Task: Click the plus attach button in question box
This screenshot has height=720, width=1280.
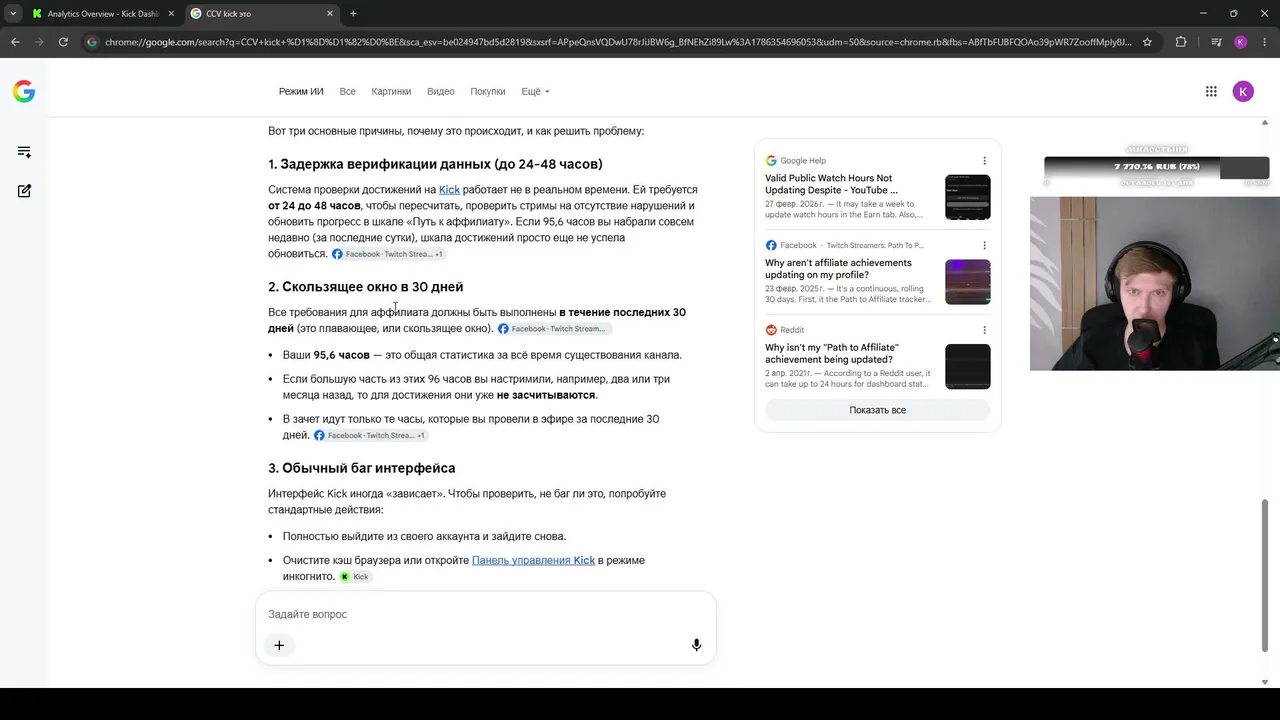Action: [x=279, y=645]
